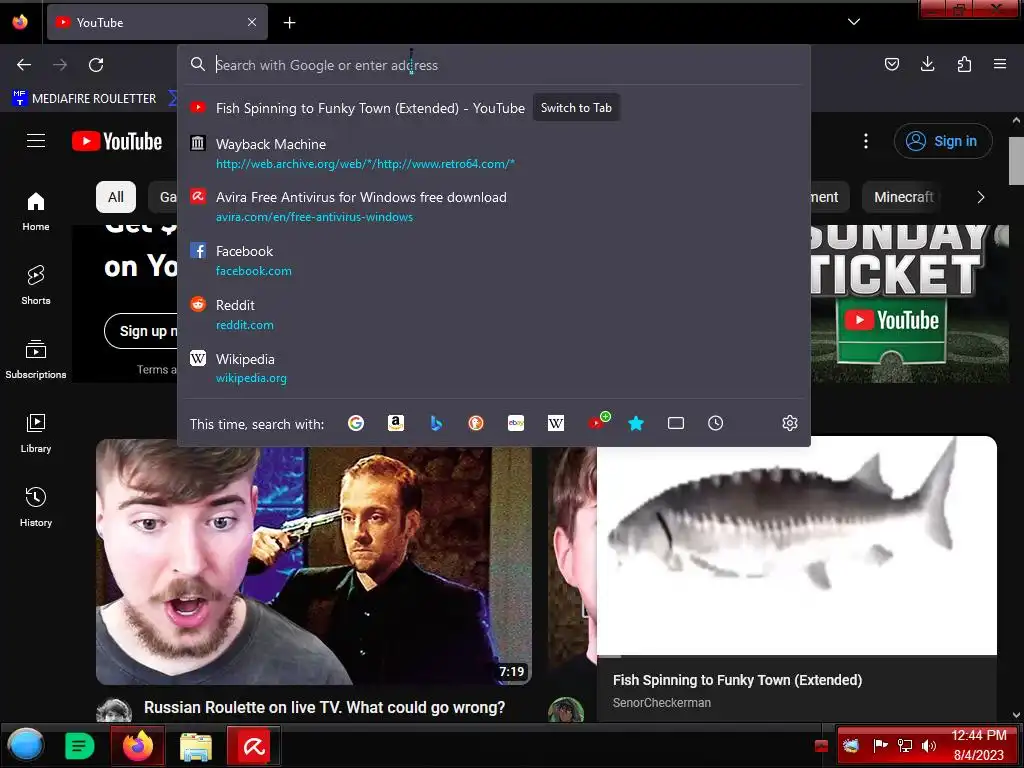This screenshot has width=1024, height=768.
Task: Go to YouTube Home in sidebar
Action: [36, 212]
